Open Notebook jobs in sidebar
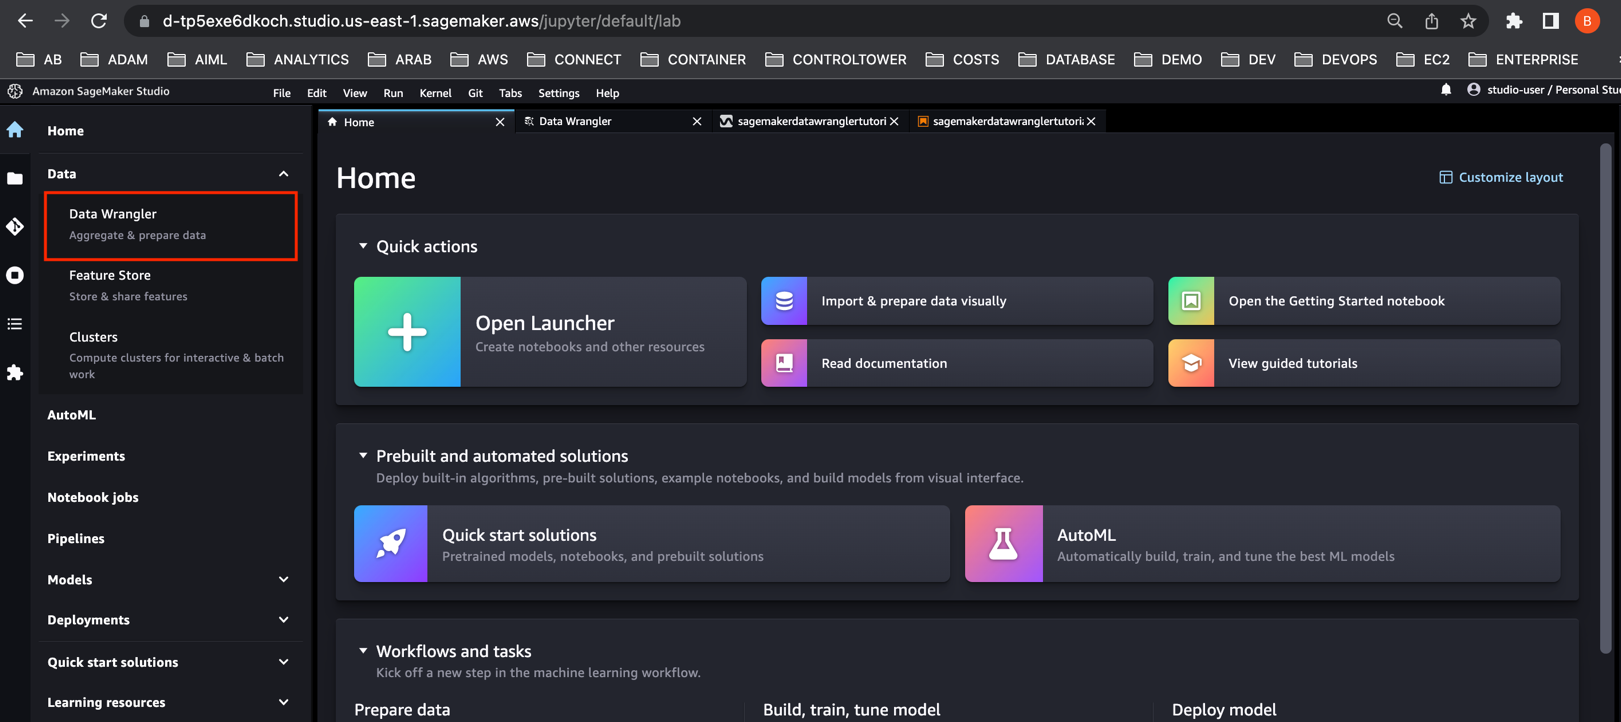This screenshot has width=1621, height=722. click(x=93, y=497)
